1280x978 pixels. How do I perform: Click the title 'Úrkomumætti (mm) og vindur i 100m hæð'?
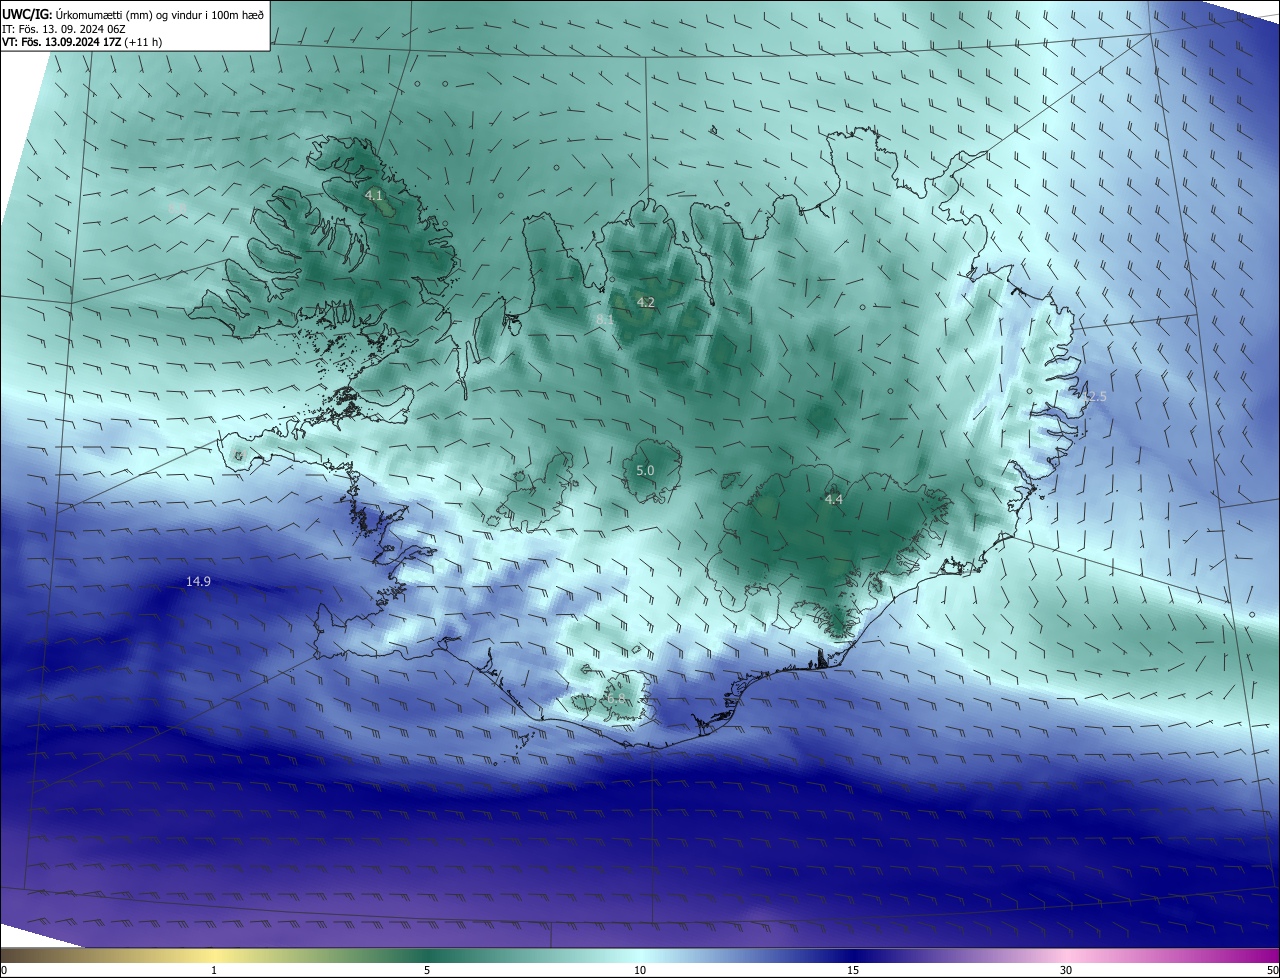(x=159, y=14)
